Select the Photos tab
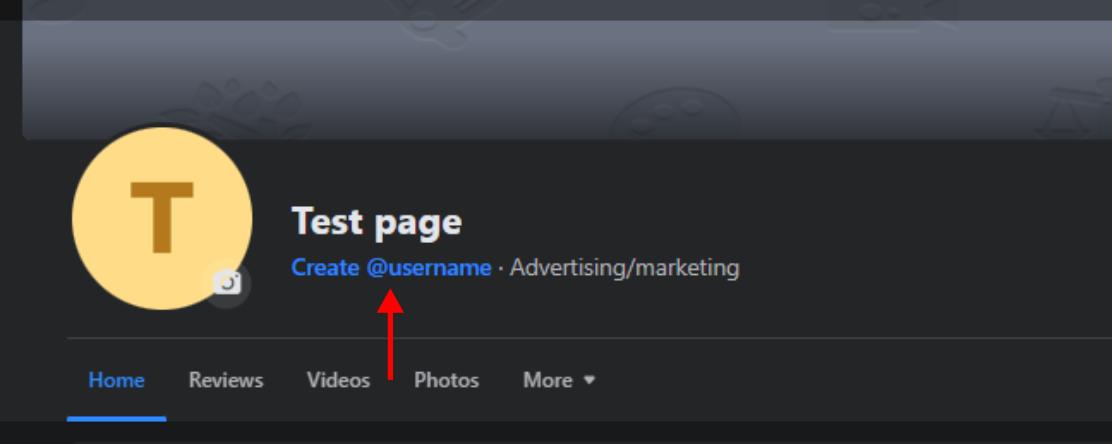The height and width of the screenshot is (444, 1112). 446,381
